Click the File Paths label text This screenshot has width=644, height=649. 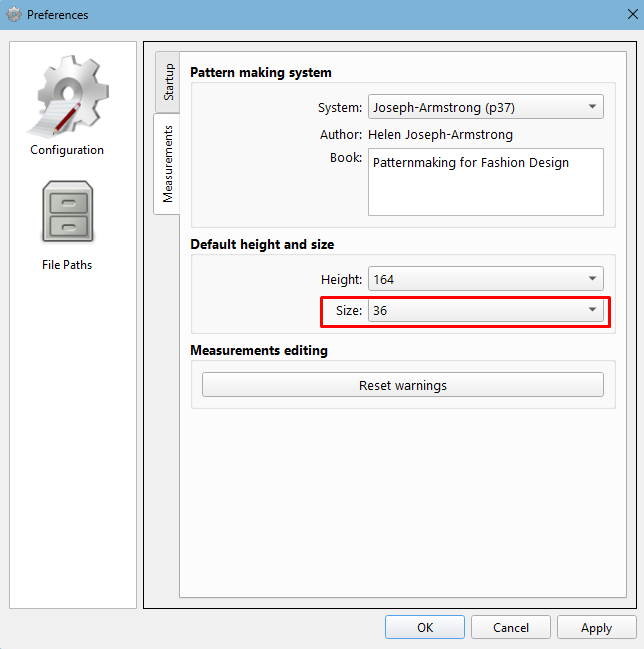67,265
